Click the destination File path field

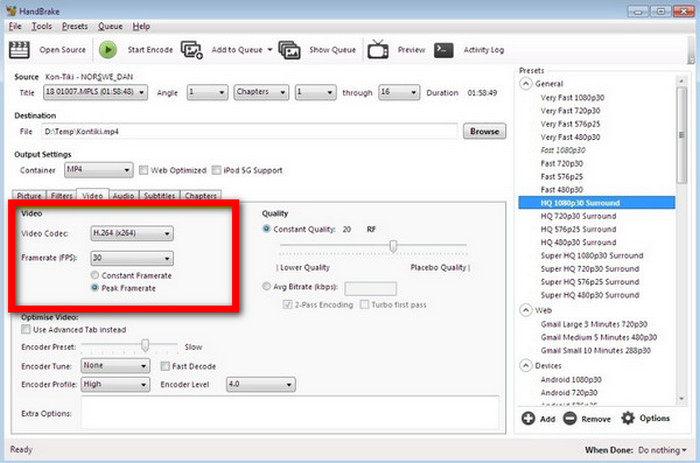(250, 131)
